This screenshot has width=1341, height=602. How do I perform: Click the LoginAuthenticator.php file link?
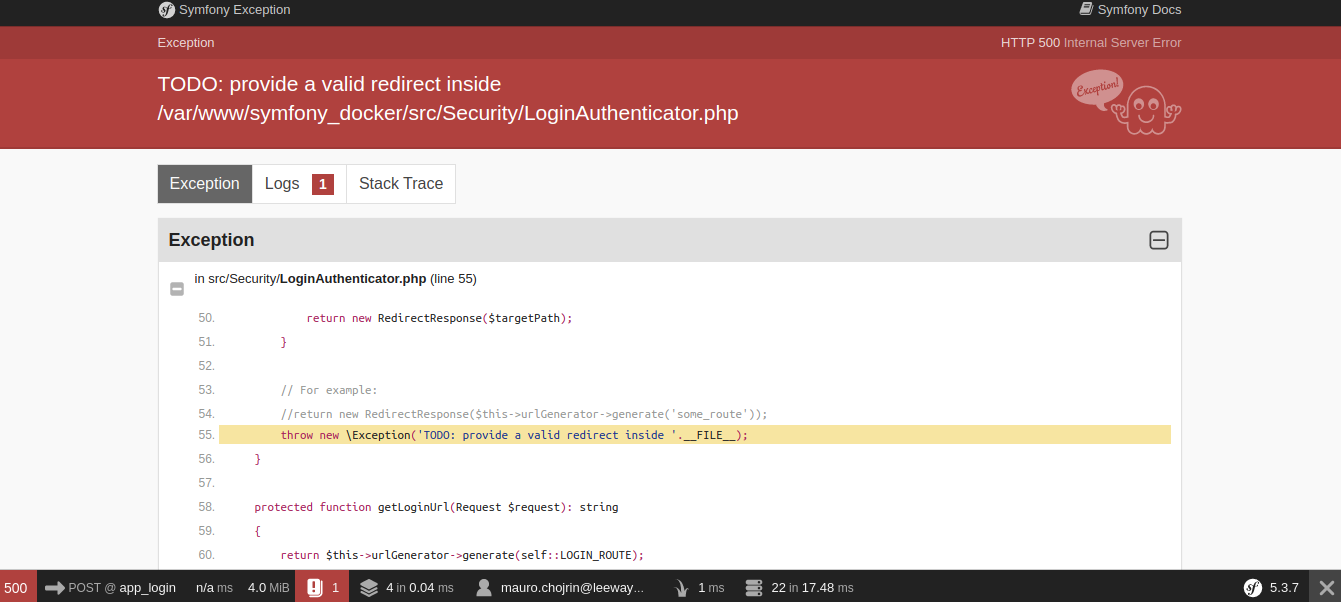click(x=353, y=279)
